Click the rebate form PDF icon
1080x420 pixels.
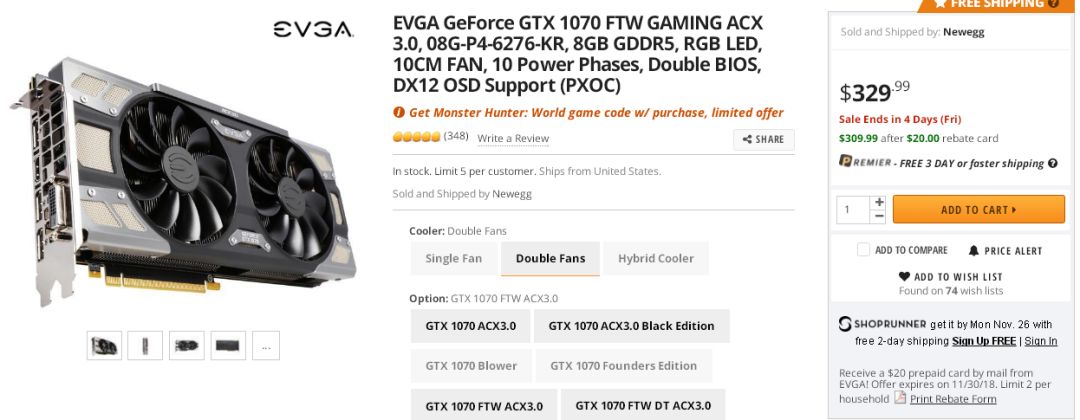tap(900, 398)
